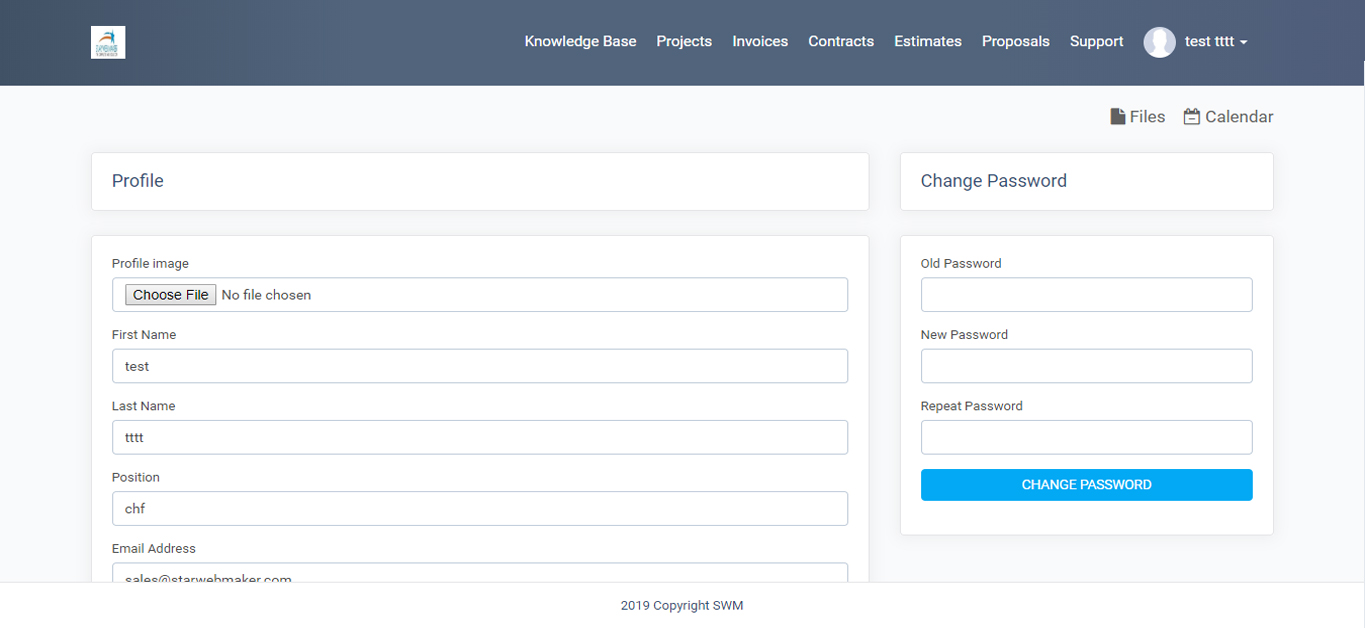Click the Repeat Password field
This screenshot has width=1365, height=628.
(x=1086, y=437)
